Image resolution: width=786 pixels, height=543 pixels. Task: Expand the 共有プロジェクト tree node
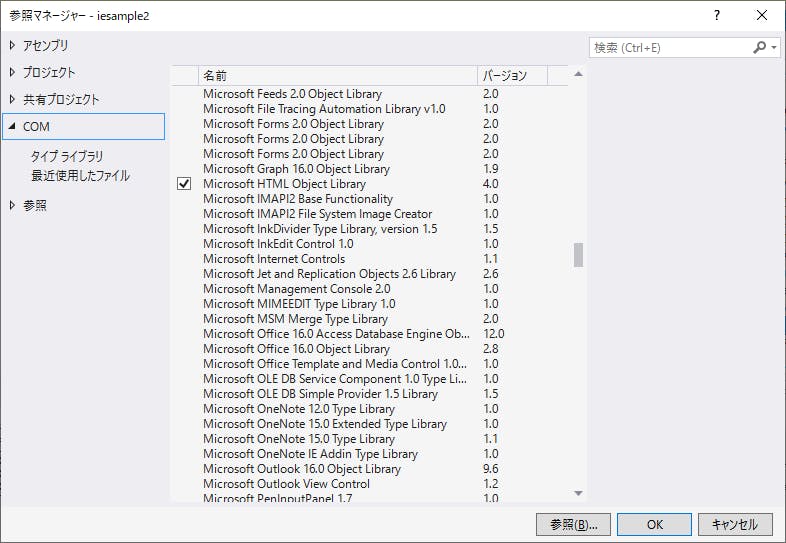pyautogui.click(x=13, y=99)
